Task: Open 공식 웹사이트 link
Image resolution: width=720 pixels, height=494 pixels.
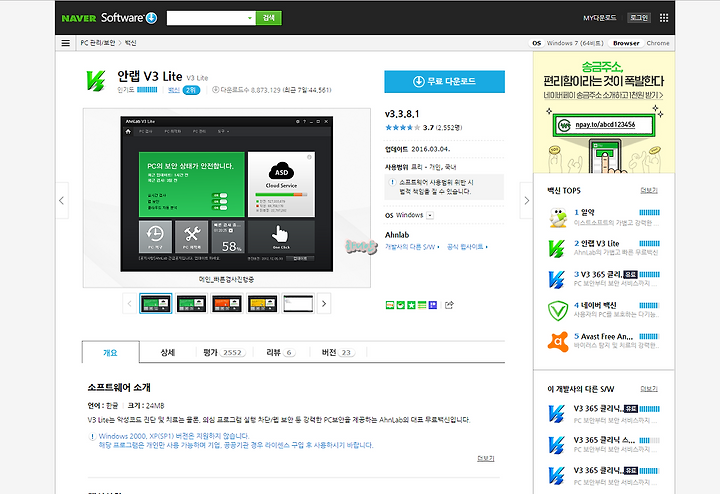Action: (x=467, y=247)
